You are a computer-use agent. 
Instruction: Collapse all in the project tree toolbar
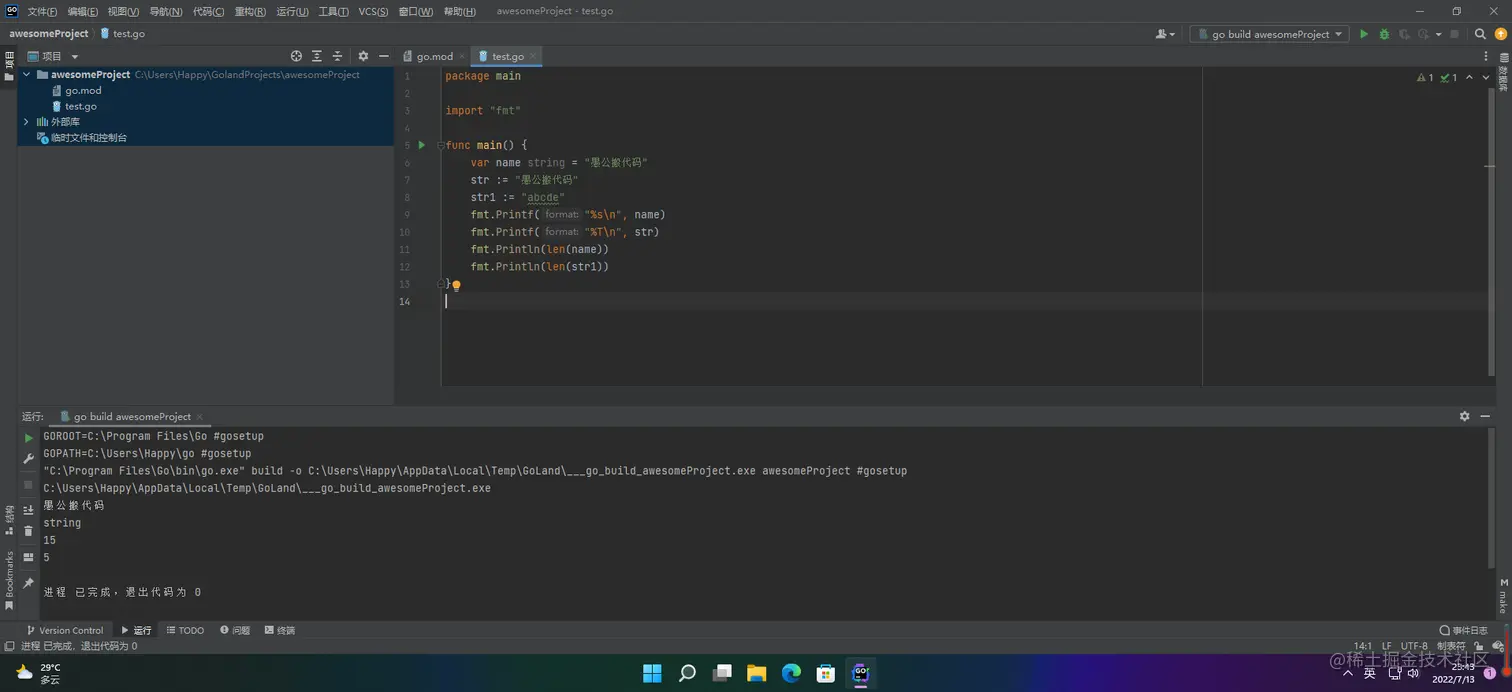(337, 56)
